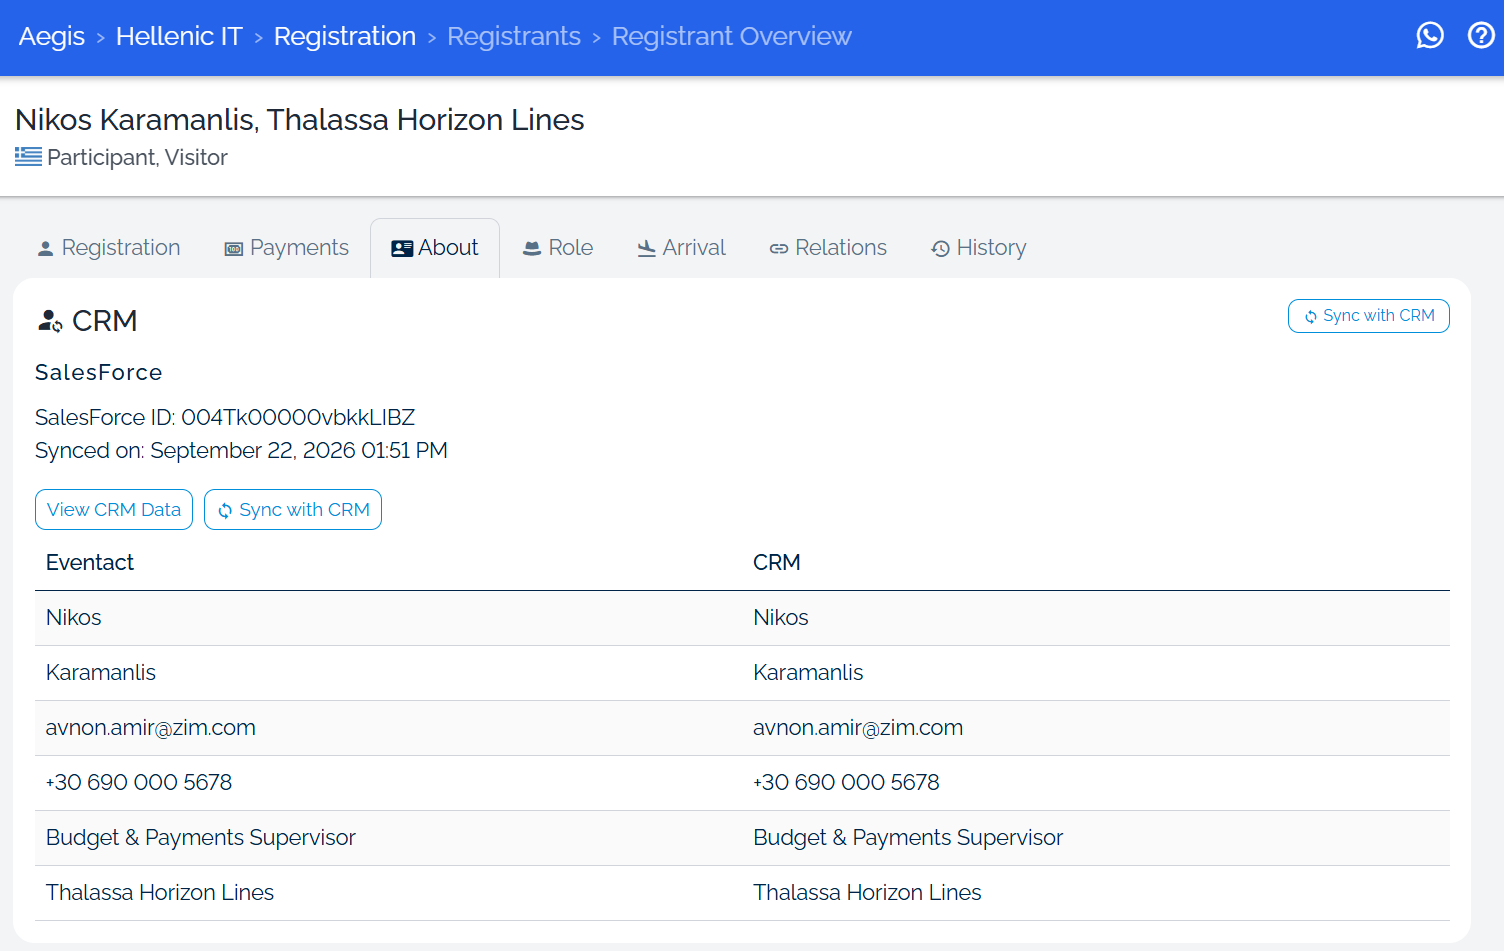Click CRM Thalassa Horizon Lines cell

click(x=1096, y=893)
